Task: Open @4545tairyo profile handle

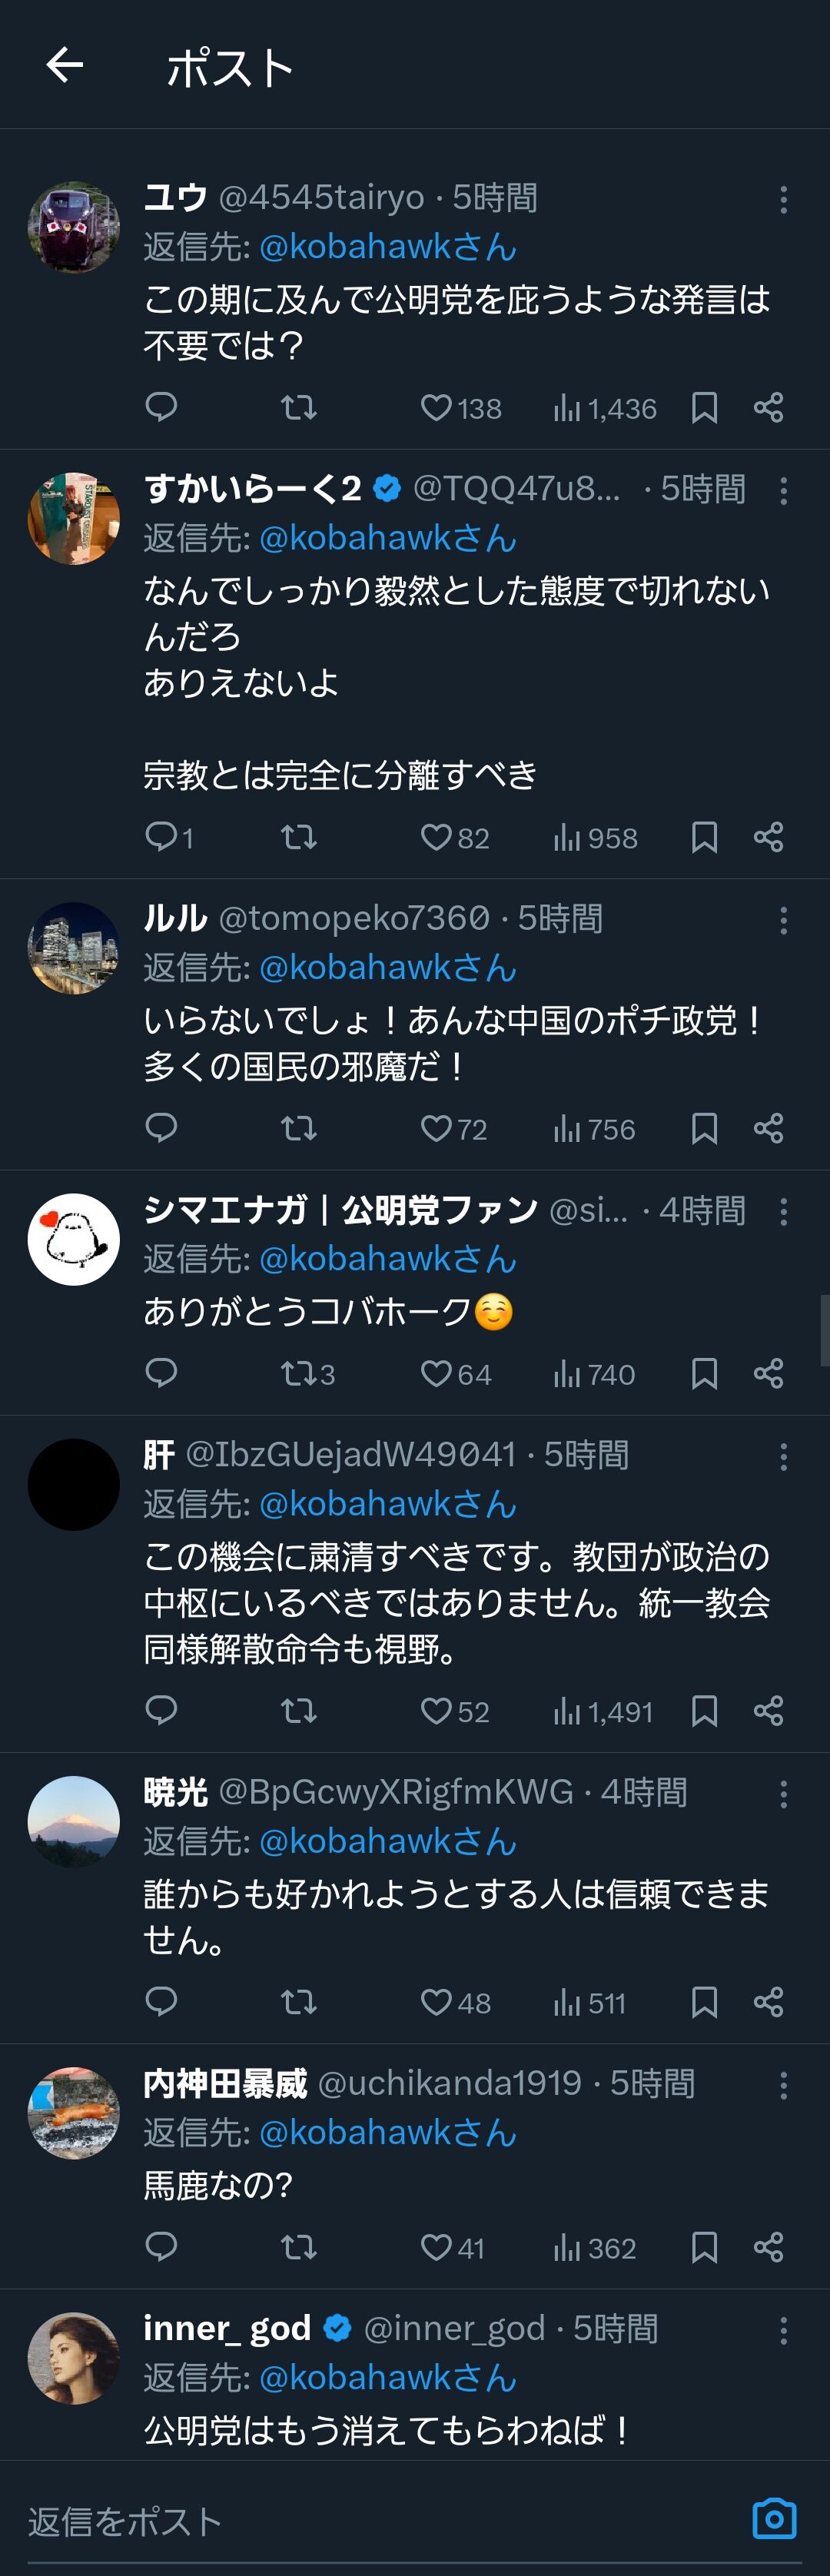Action: (x=321, y=197)
